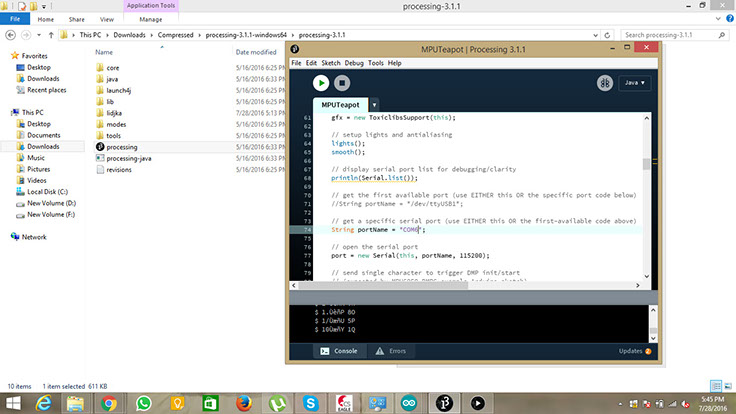The image size is (736, 414).
Task: Open New Volume (D:) in sidebar
Action: point(51,203)
